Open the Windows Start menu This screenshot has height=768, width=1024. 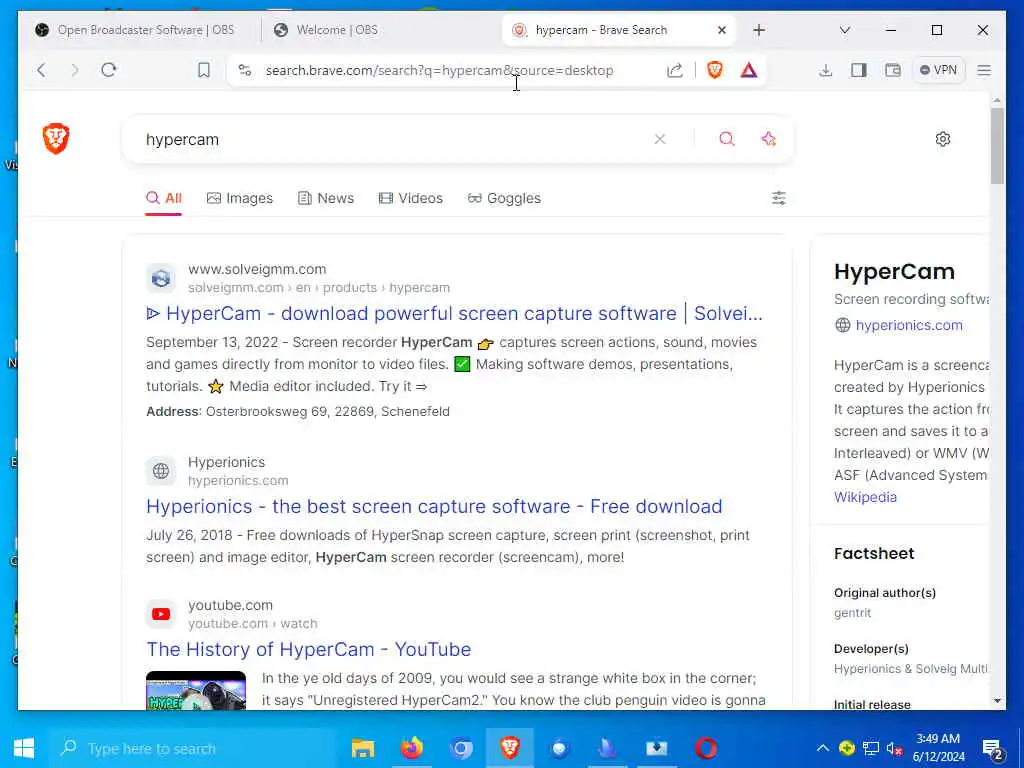(x=24, y=748)
